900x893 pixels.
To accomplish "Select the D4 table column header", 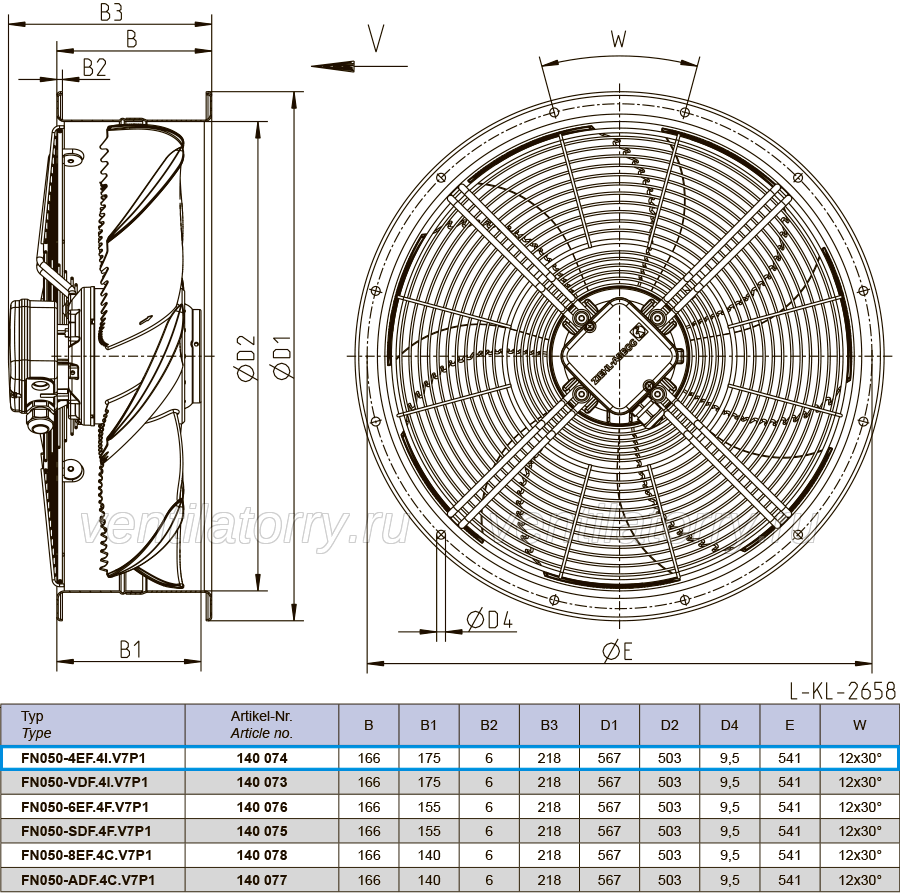I will tap(730, 725).
